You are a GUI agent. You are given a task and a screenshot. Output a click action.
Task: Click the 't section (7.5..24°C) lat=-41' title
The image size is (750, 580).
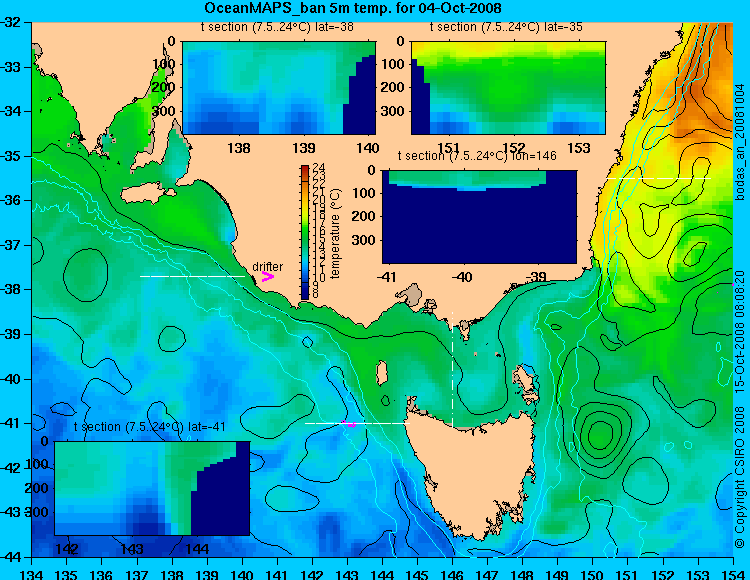tap(150, 427)
